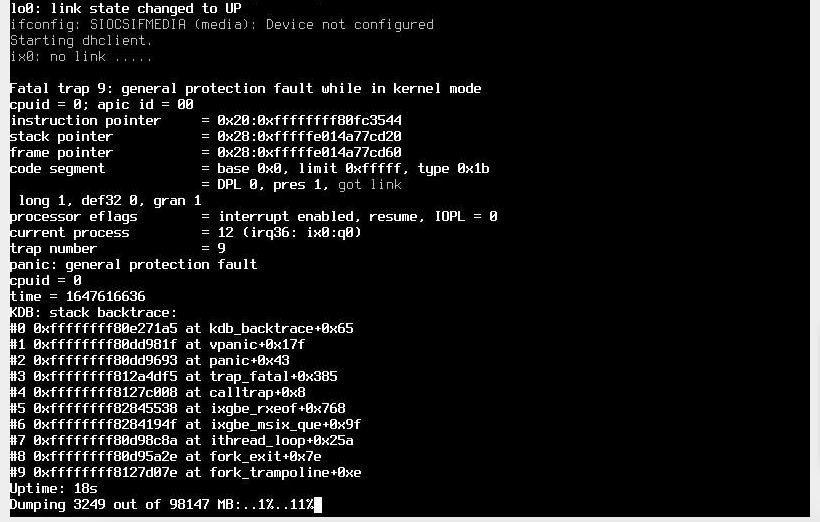Image resolution: width=820 pixels, height=522 pixels.
Task: Click the 'current process' irq36 value
Action: [x=289, y=232]
